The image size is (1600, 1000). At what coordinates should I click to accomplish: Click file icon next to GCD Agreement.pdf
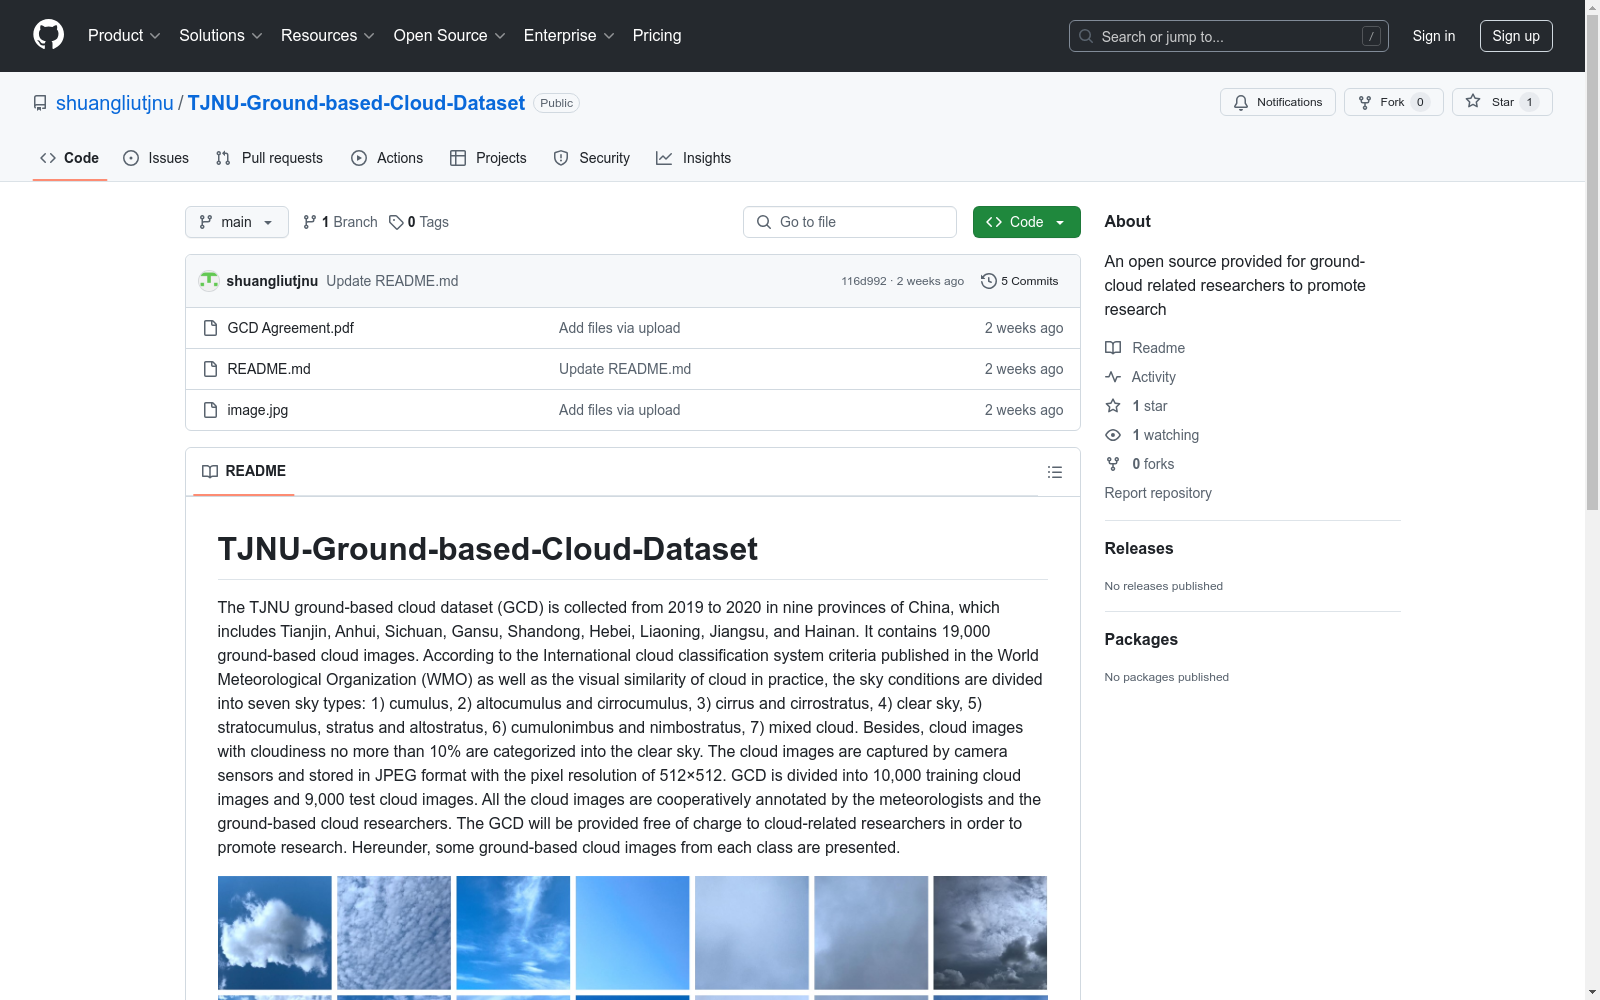coord(210,328)
